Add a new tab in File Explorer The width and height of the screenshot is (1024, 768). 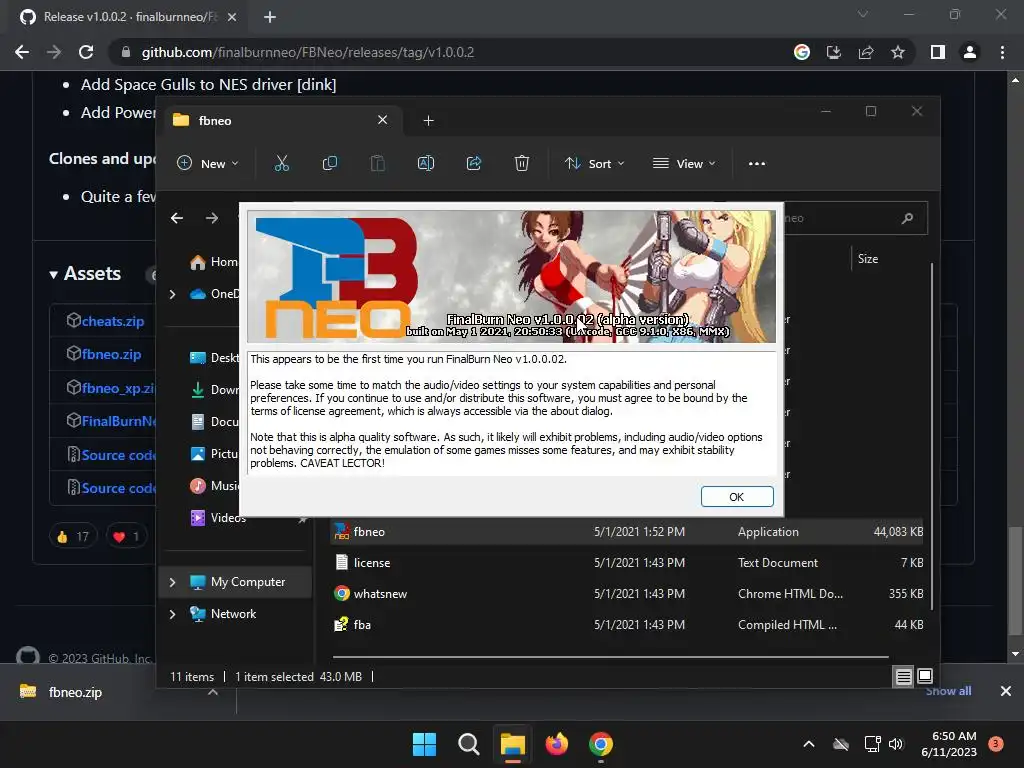click(x=428, y=121)
